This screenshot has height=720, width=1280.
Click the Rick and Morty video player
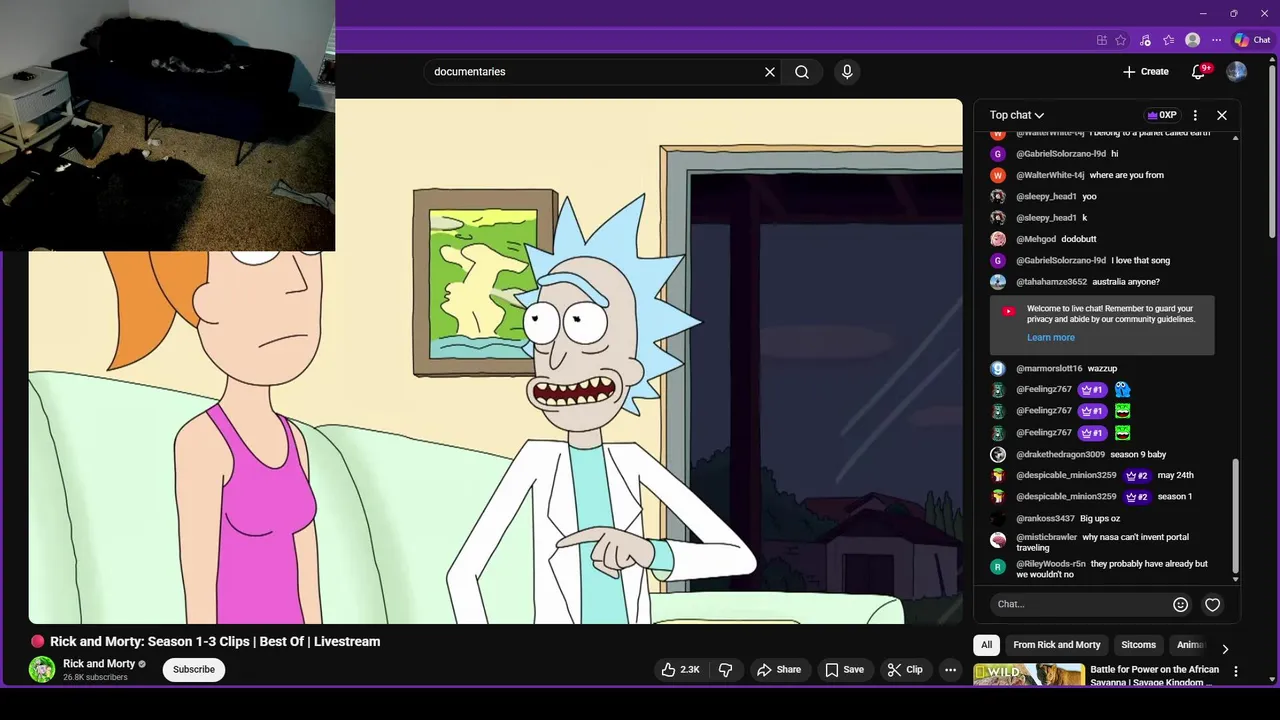point(495,361)
